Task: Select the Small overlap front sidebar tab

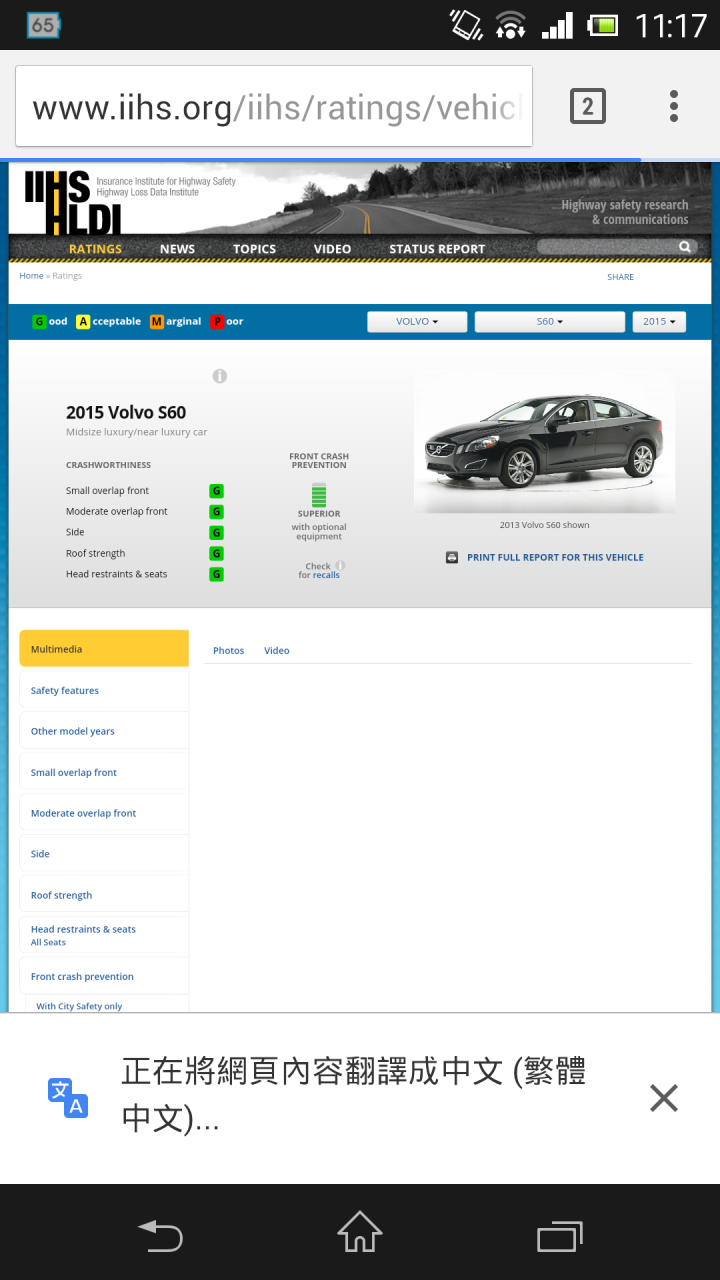Action: [104, 772]
